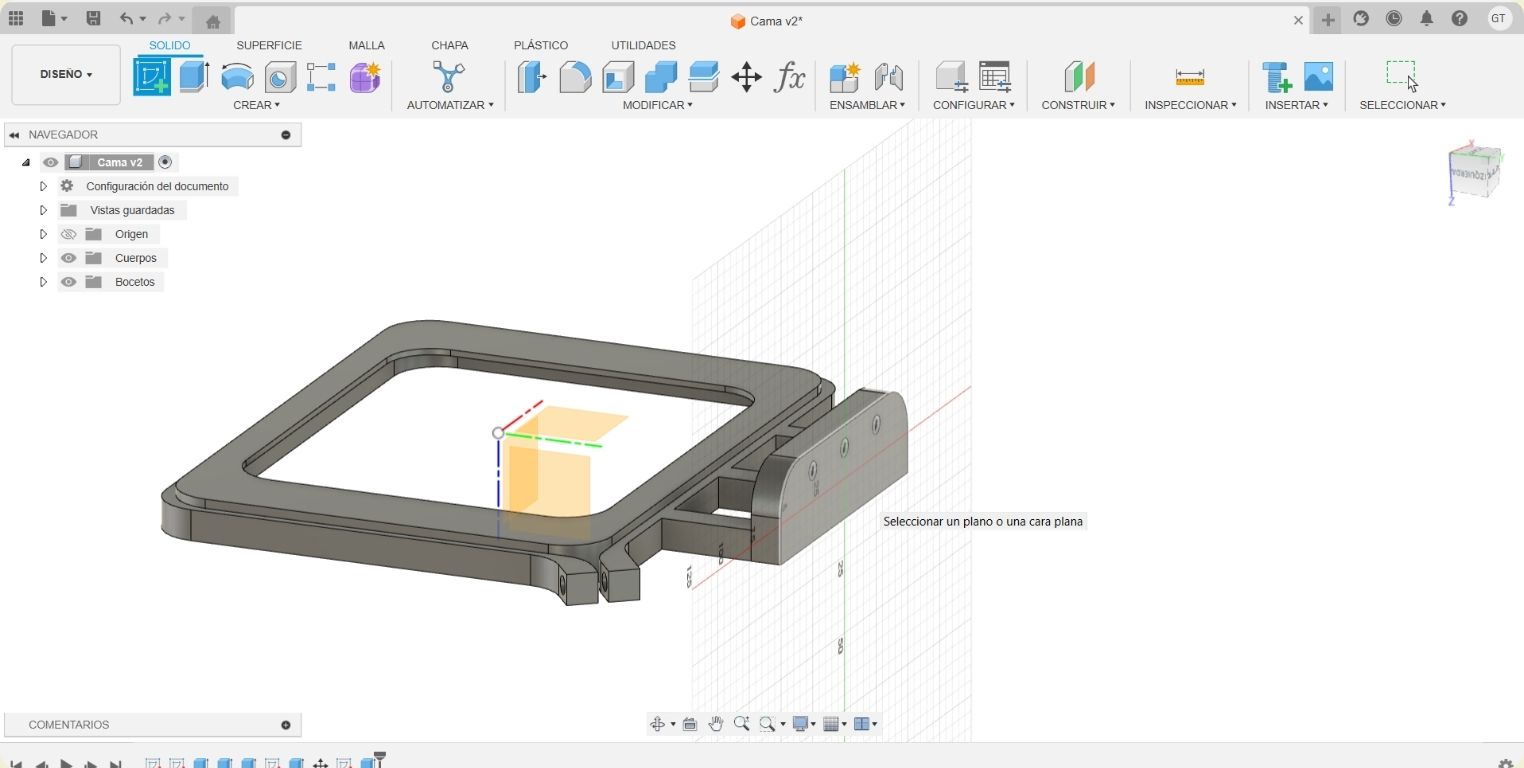Click the Undo arrow
This screenshot has width=1524, height=768.
126,18
